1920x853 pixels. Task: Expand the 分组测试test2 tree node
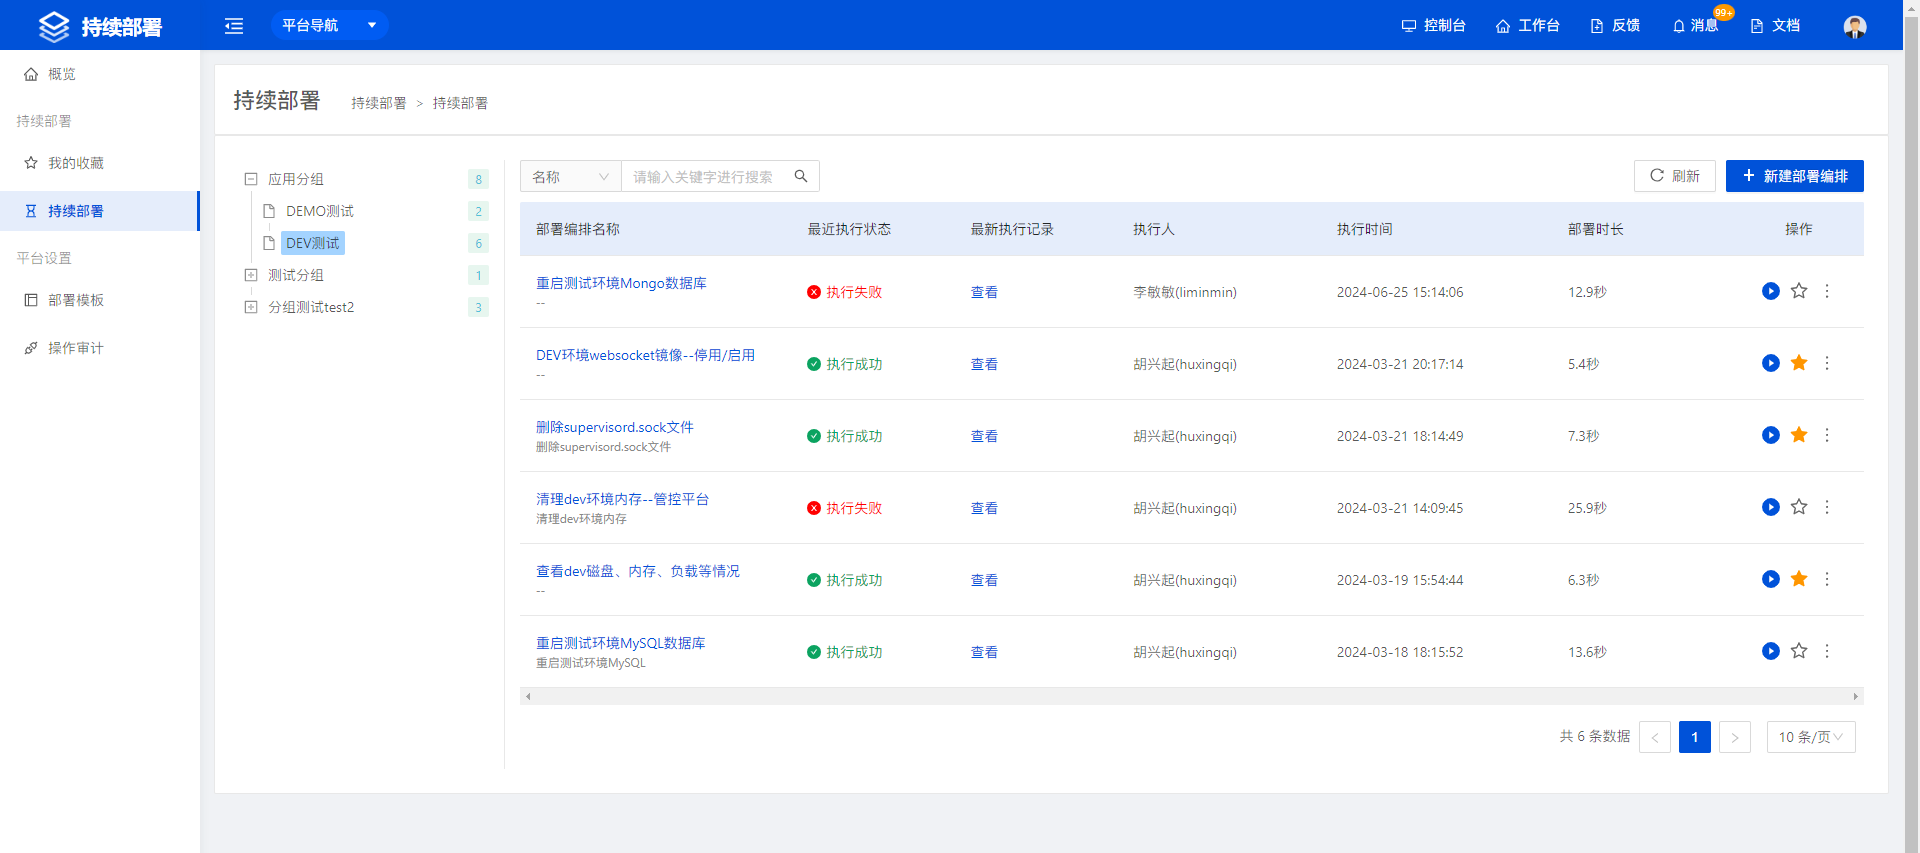pos(251,307)
